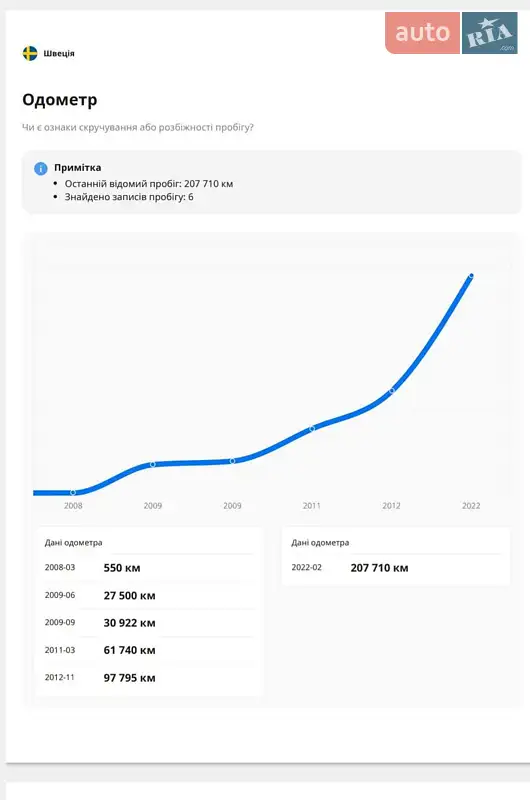Click the 2008-03 odometer row with 550 км
Image resolution: width=530 pixels, height=800 pixels.
[x=149, y=568]
